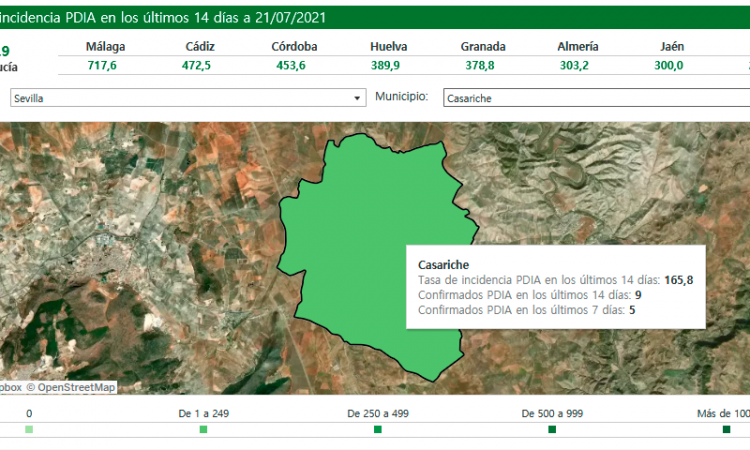Select the 'De 1 a 249' legend swatch

tap(203, 429)
